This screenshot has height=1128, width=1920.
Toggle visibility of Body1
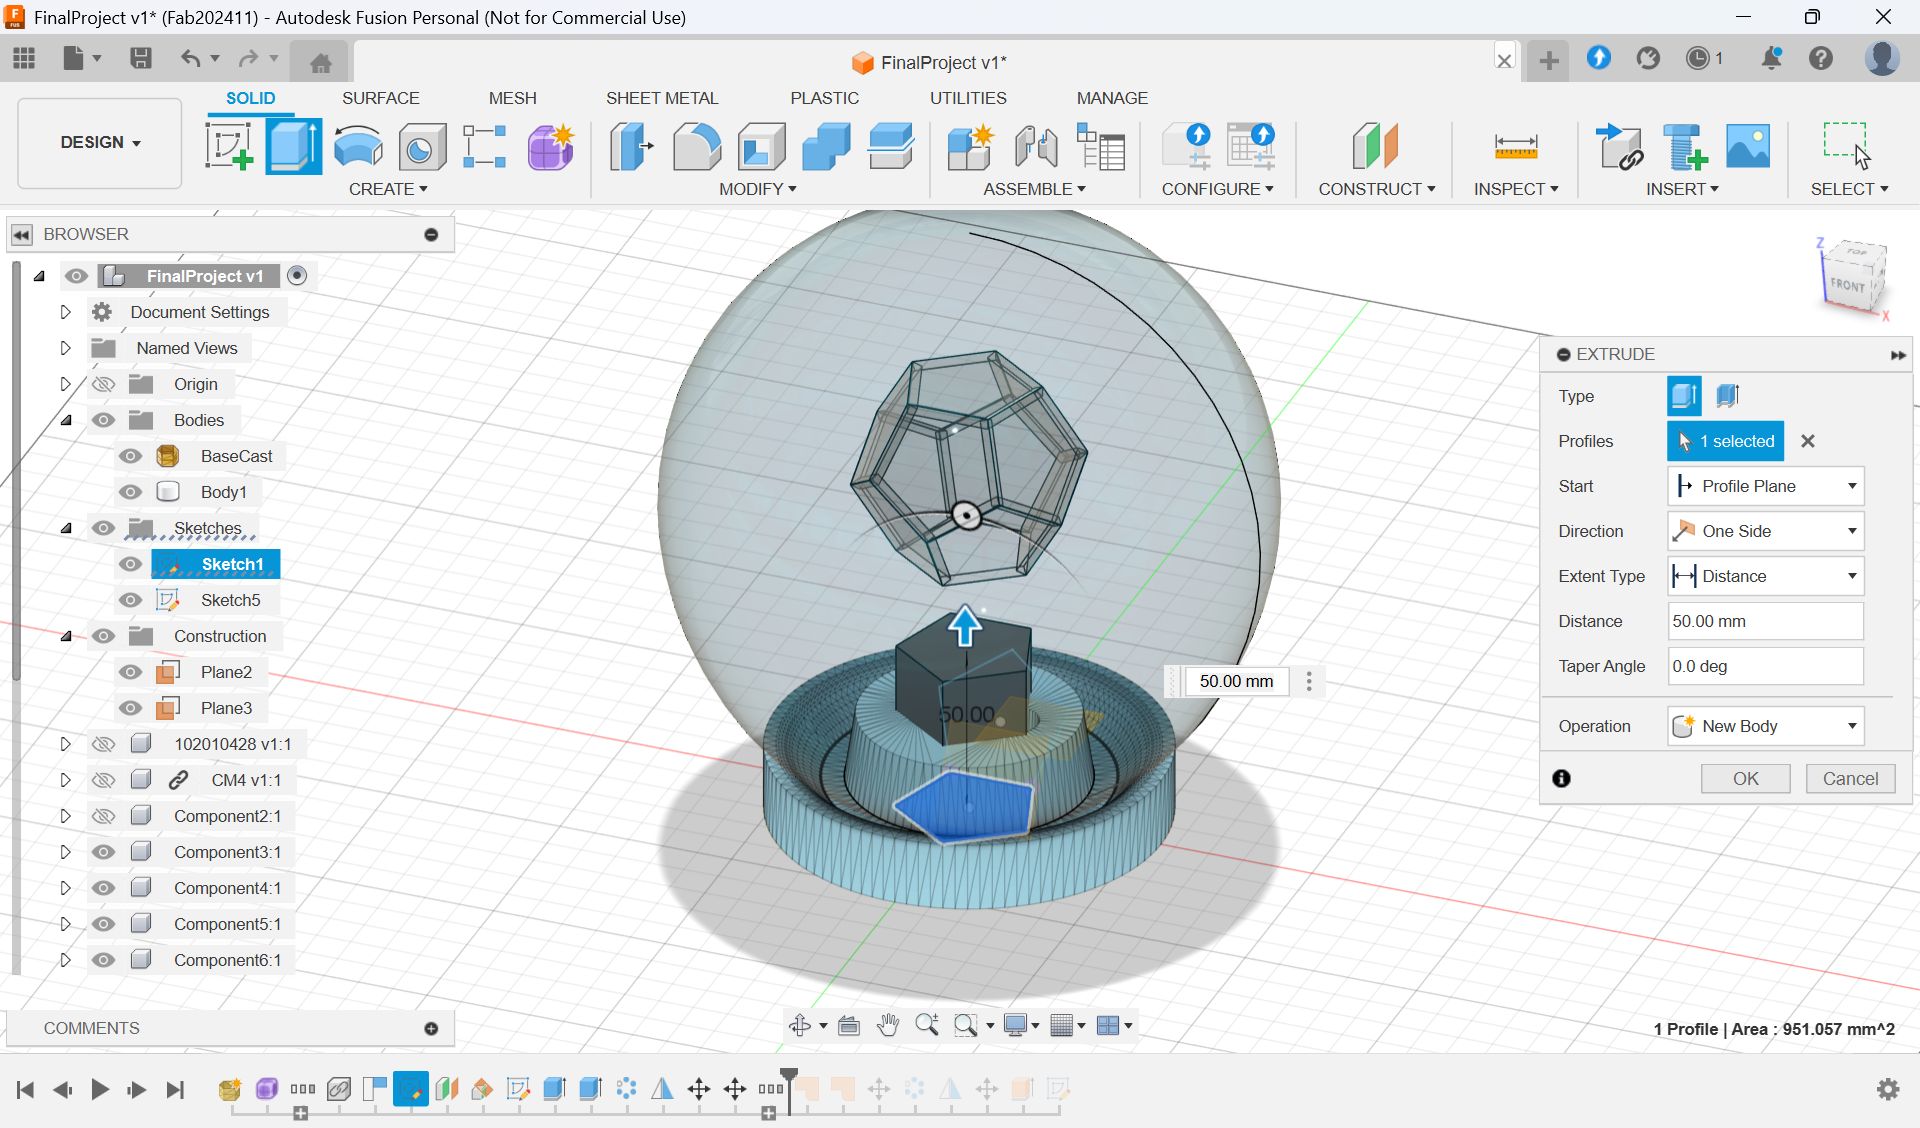click(x=130, y=492)
